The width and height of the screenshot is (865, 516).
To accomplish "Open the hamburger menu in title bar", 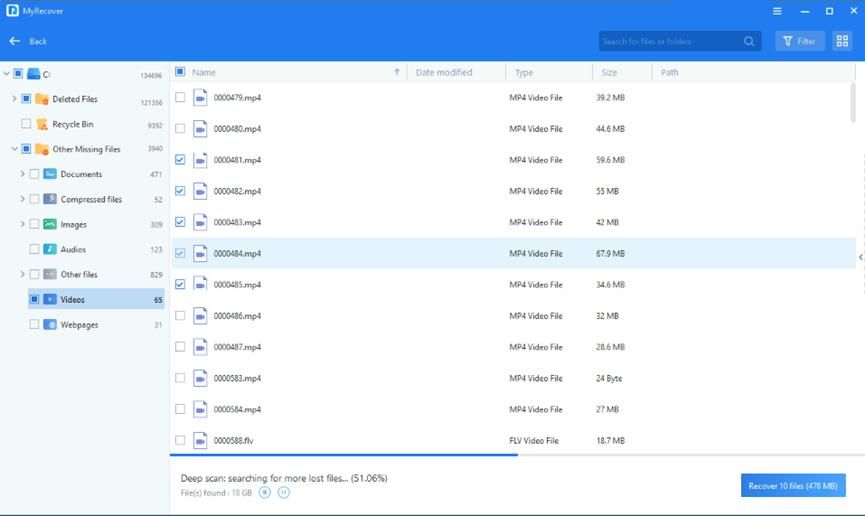I will click(x=778, y=11).
